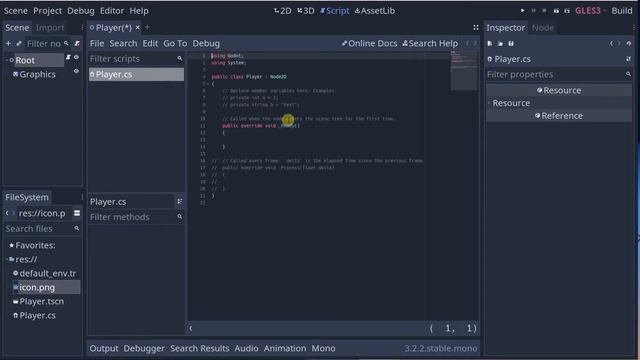Open script editor Search menu
The width and height of the screenshot is (640, 360).
123,43
